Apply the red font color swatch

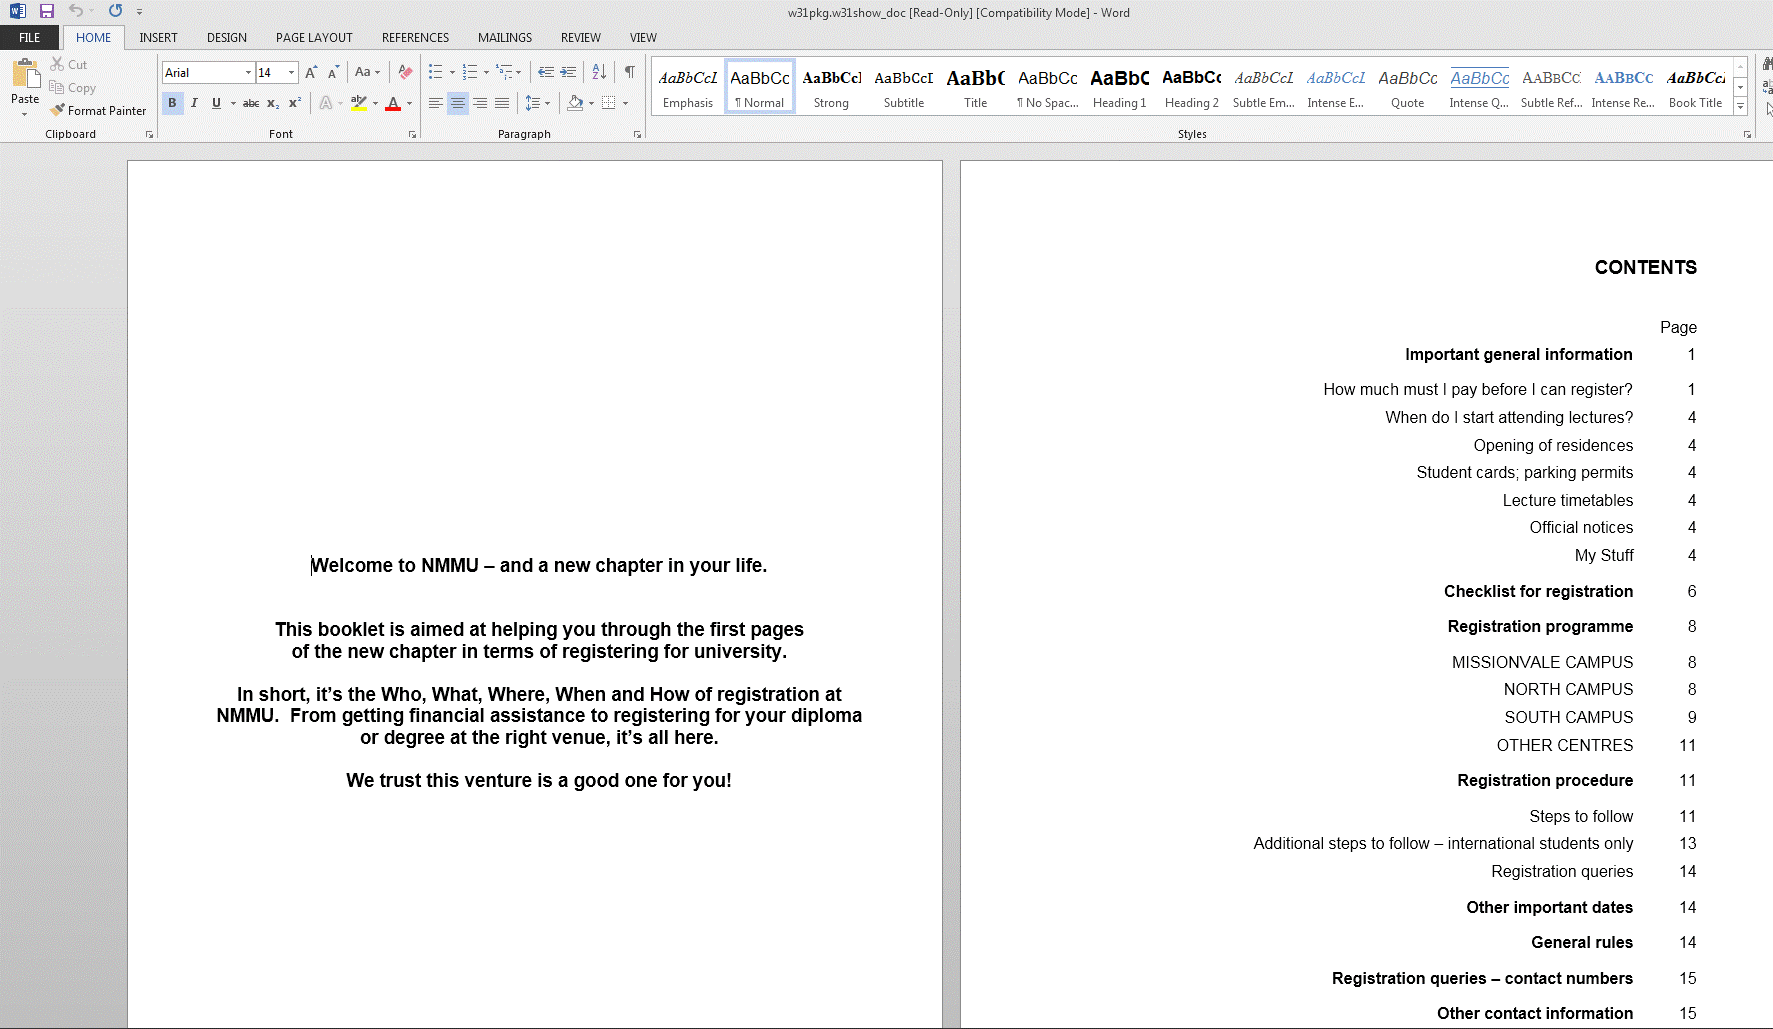point(393,103)
